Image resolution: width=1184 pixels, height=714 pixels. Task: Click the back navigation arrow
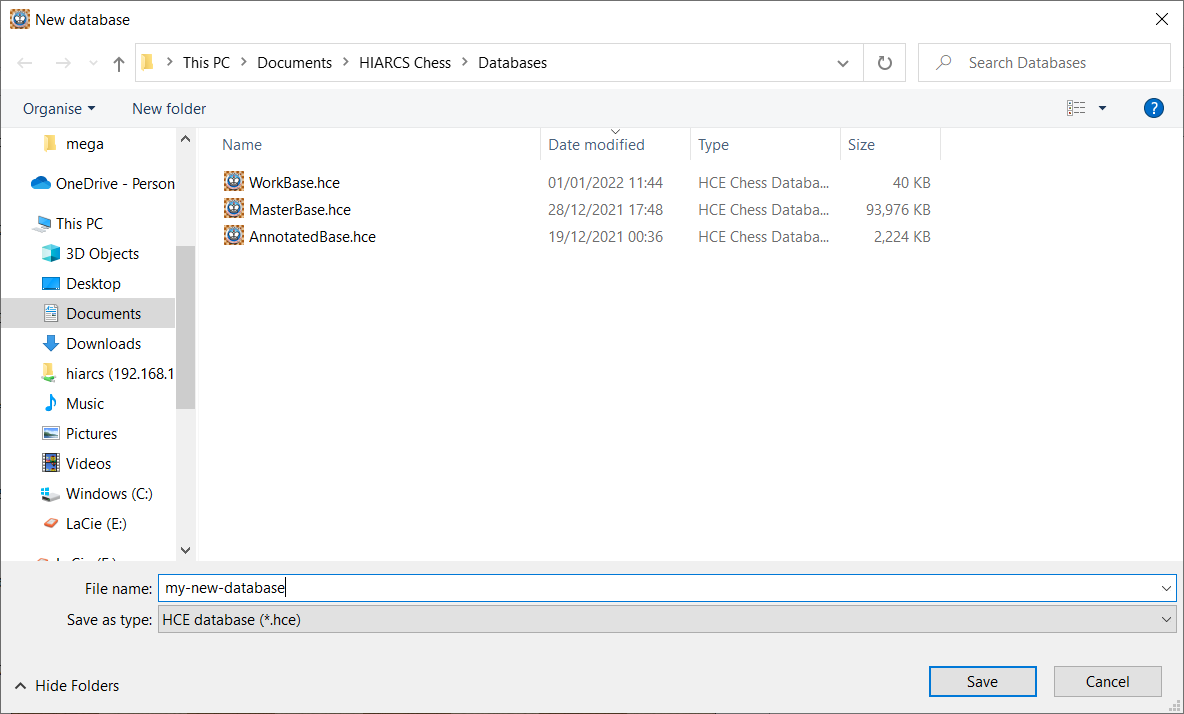(x=26, y=63)
